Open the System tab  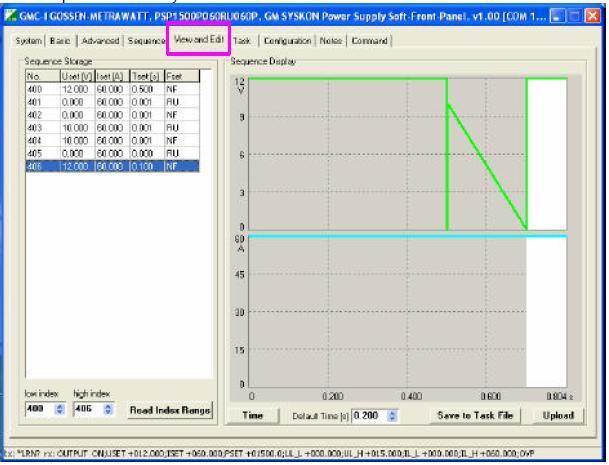pyautogui.click(x=29, y=41)
